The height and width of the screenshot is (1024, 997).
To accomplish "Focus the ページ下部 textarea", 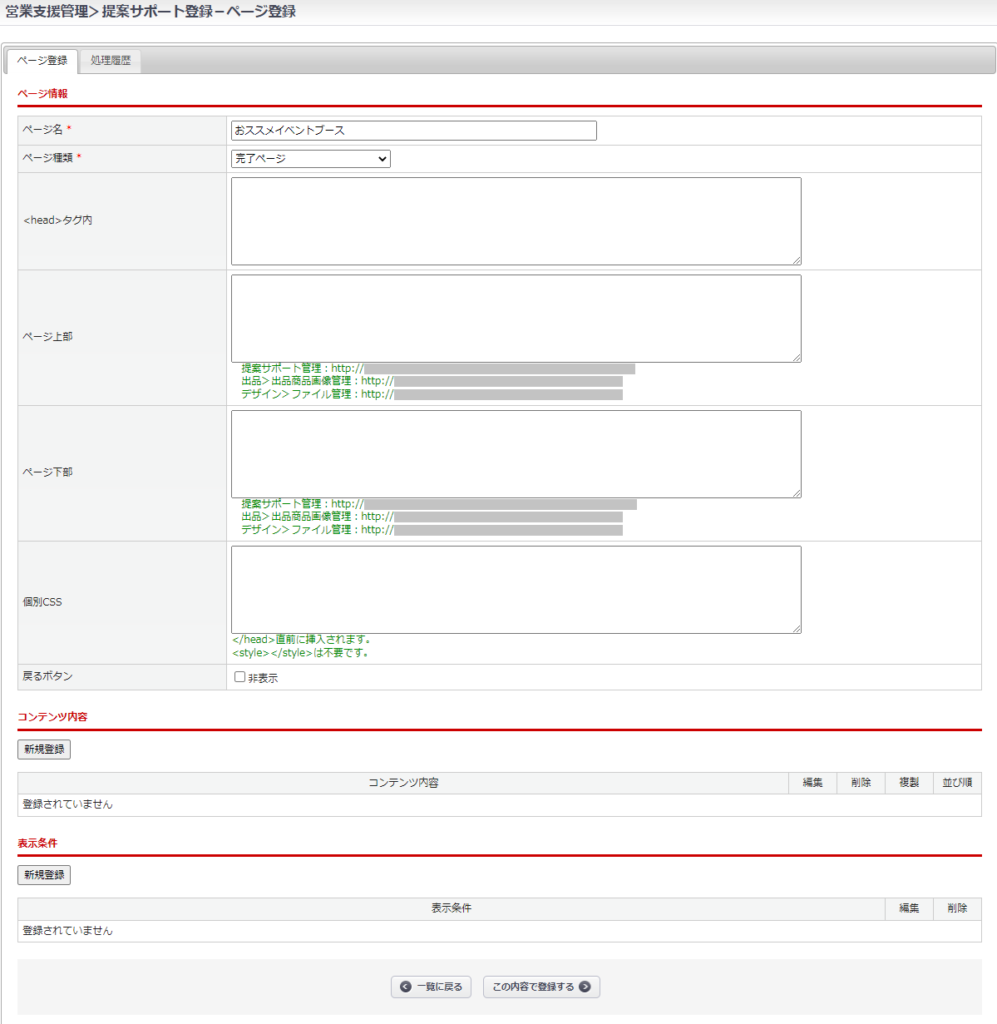I will [516, 454].
